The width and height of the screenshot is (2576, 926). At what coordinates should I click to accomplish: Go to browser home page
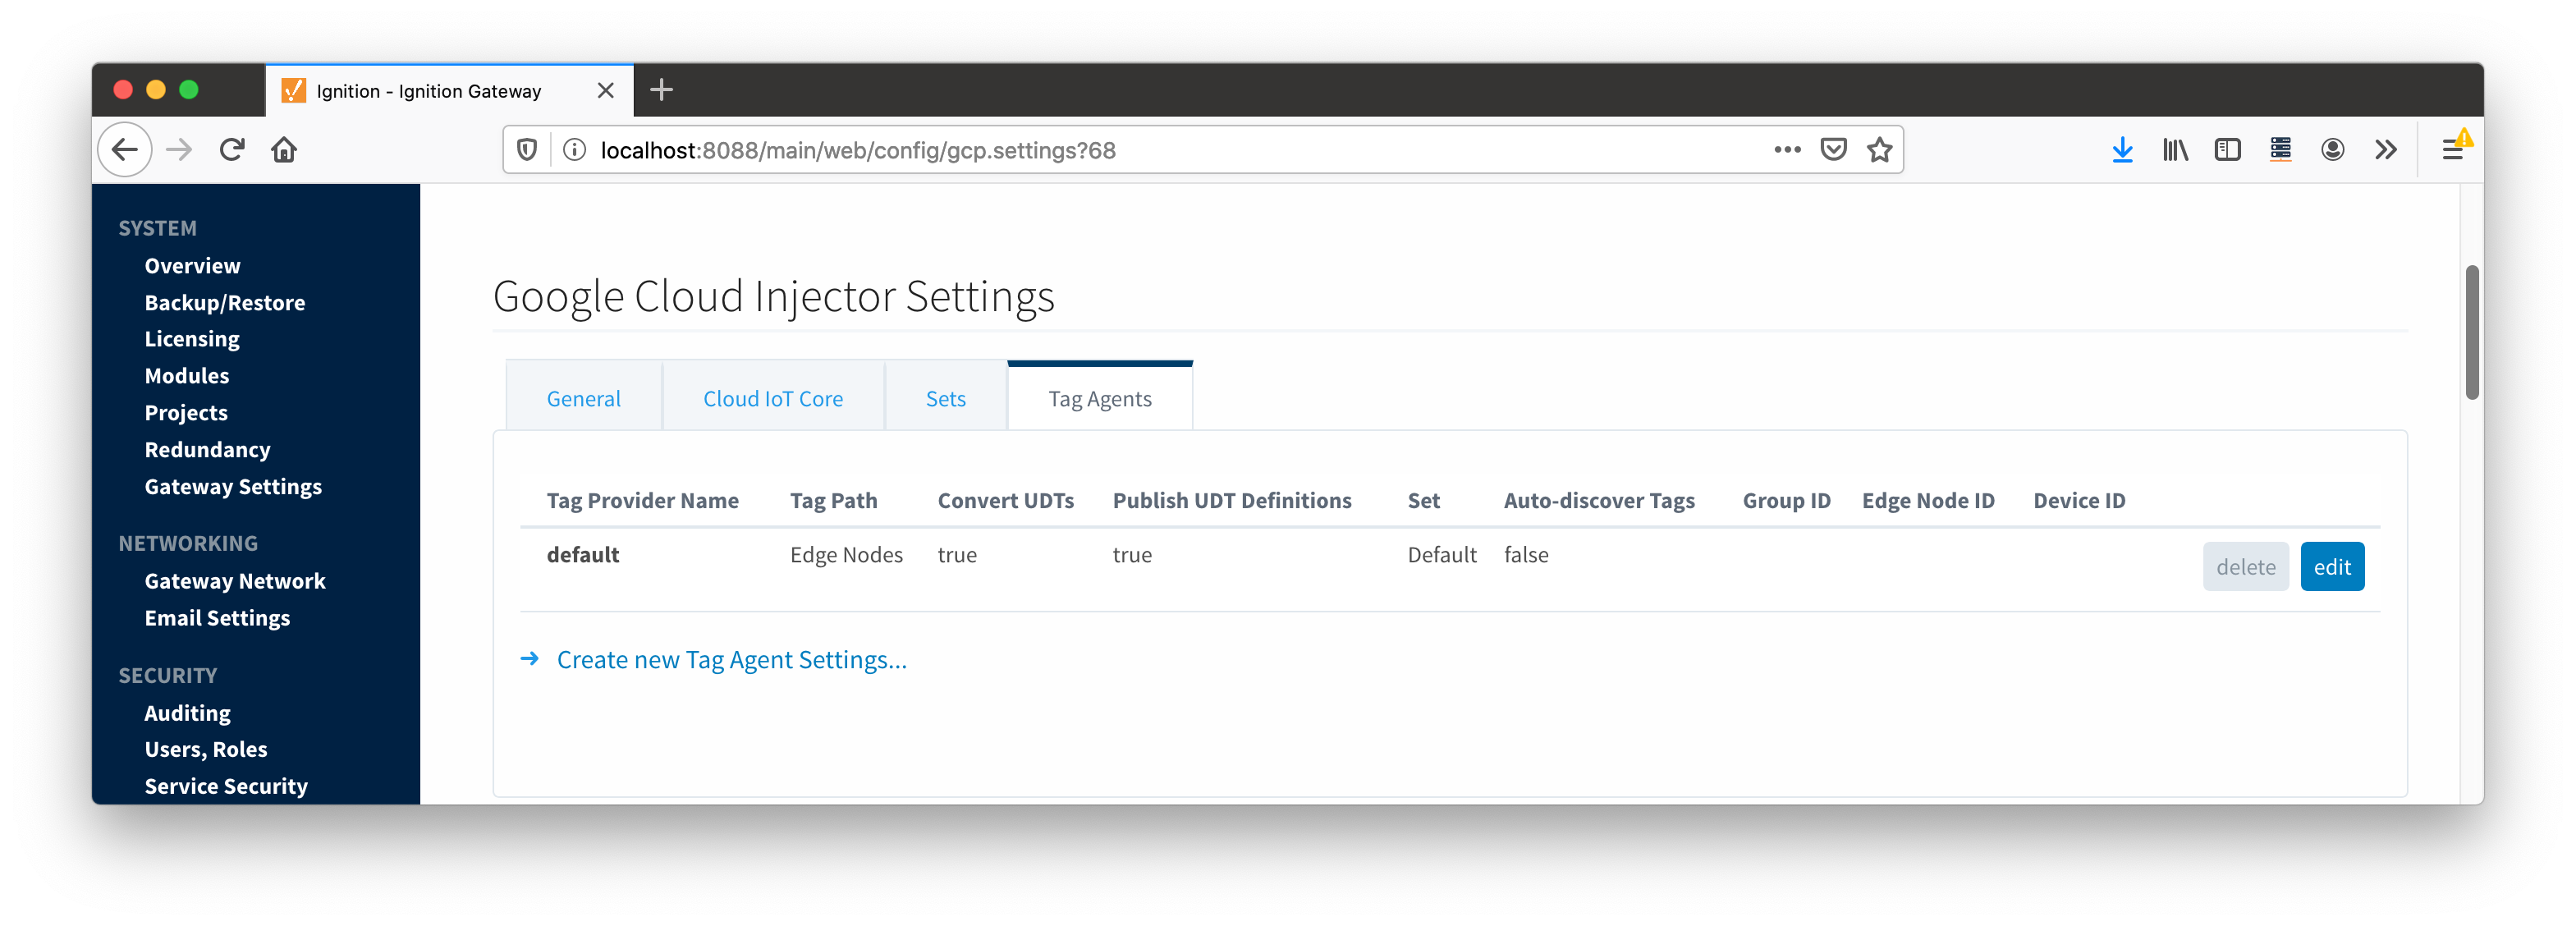click(x=284, y=150)
